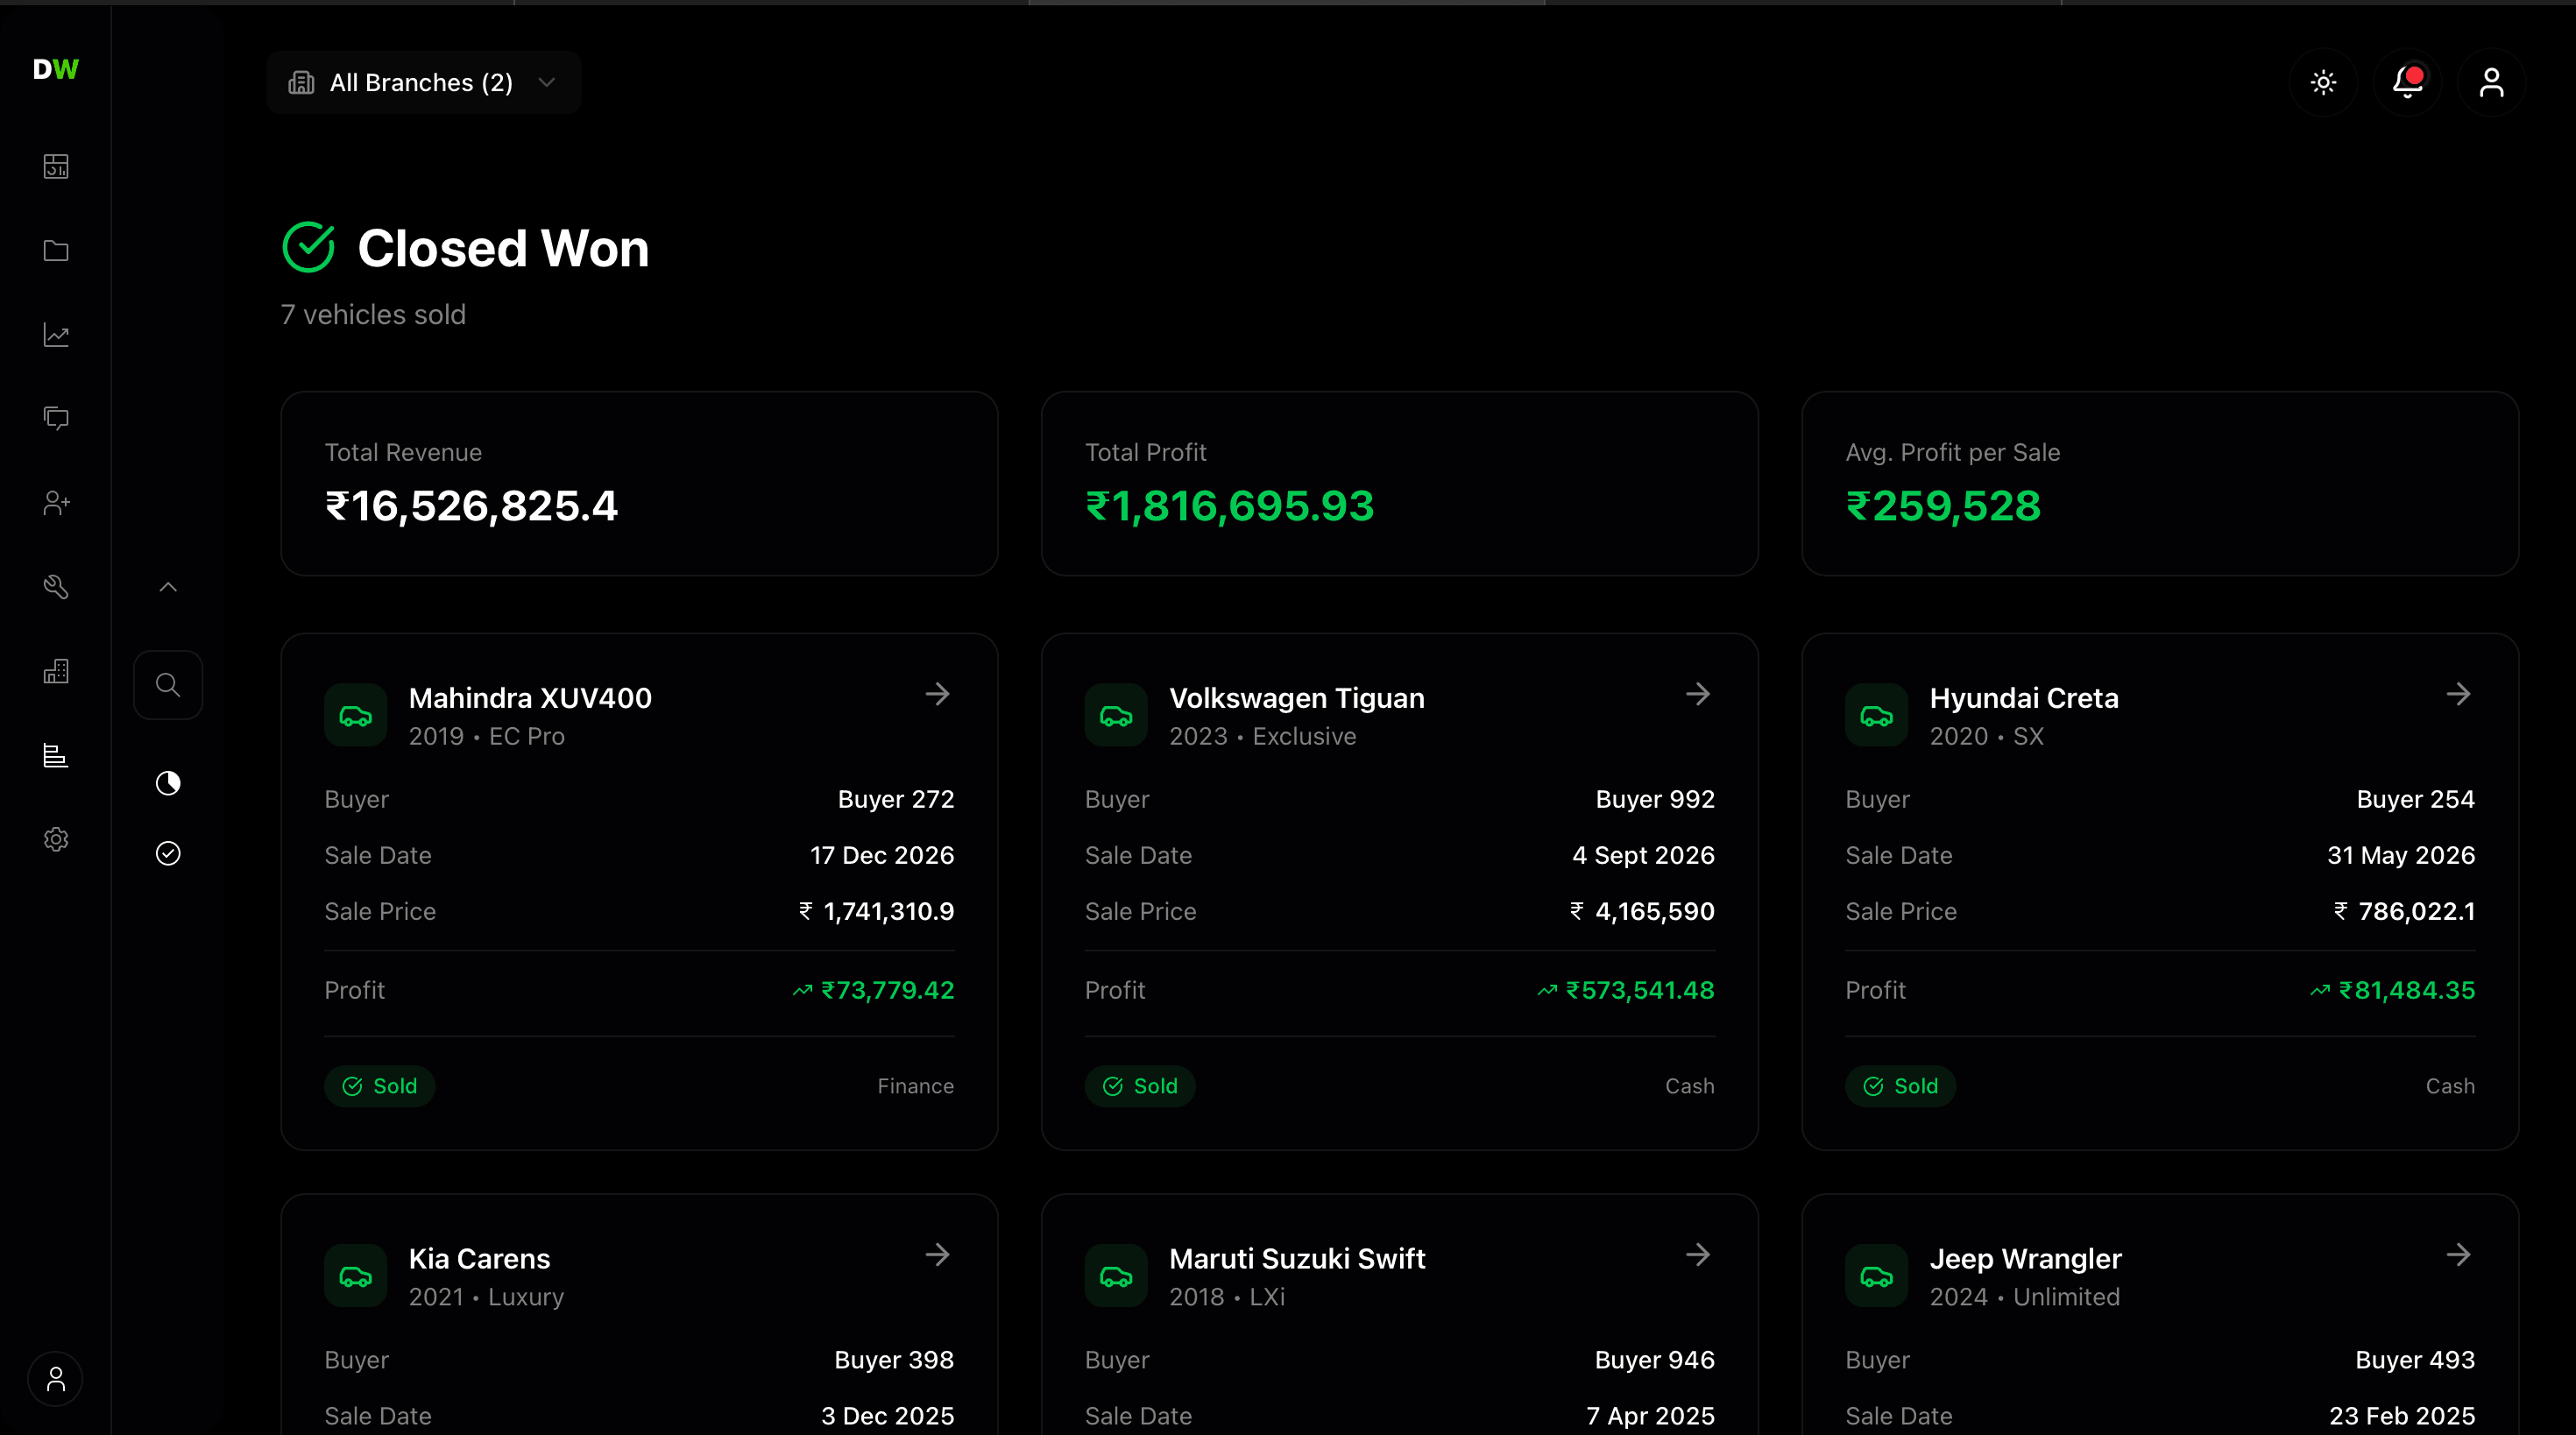2576x1435 pixels.
Task: Click the add user sidebar icon
Action: pyautogui.click(x=56, y=502)
